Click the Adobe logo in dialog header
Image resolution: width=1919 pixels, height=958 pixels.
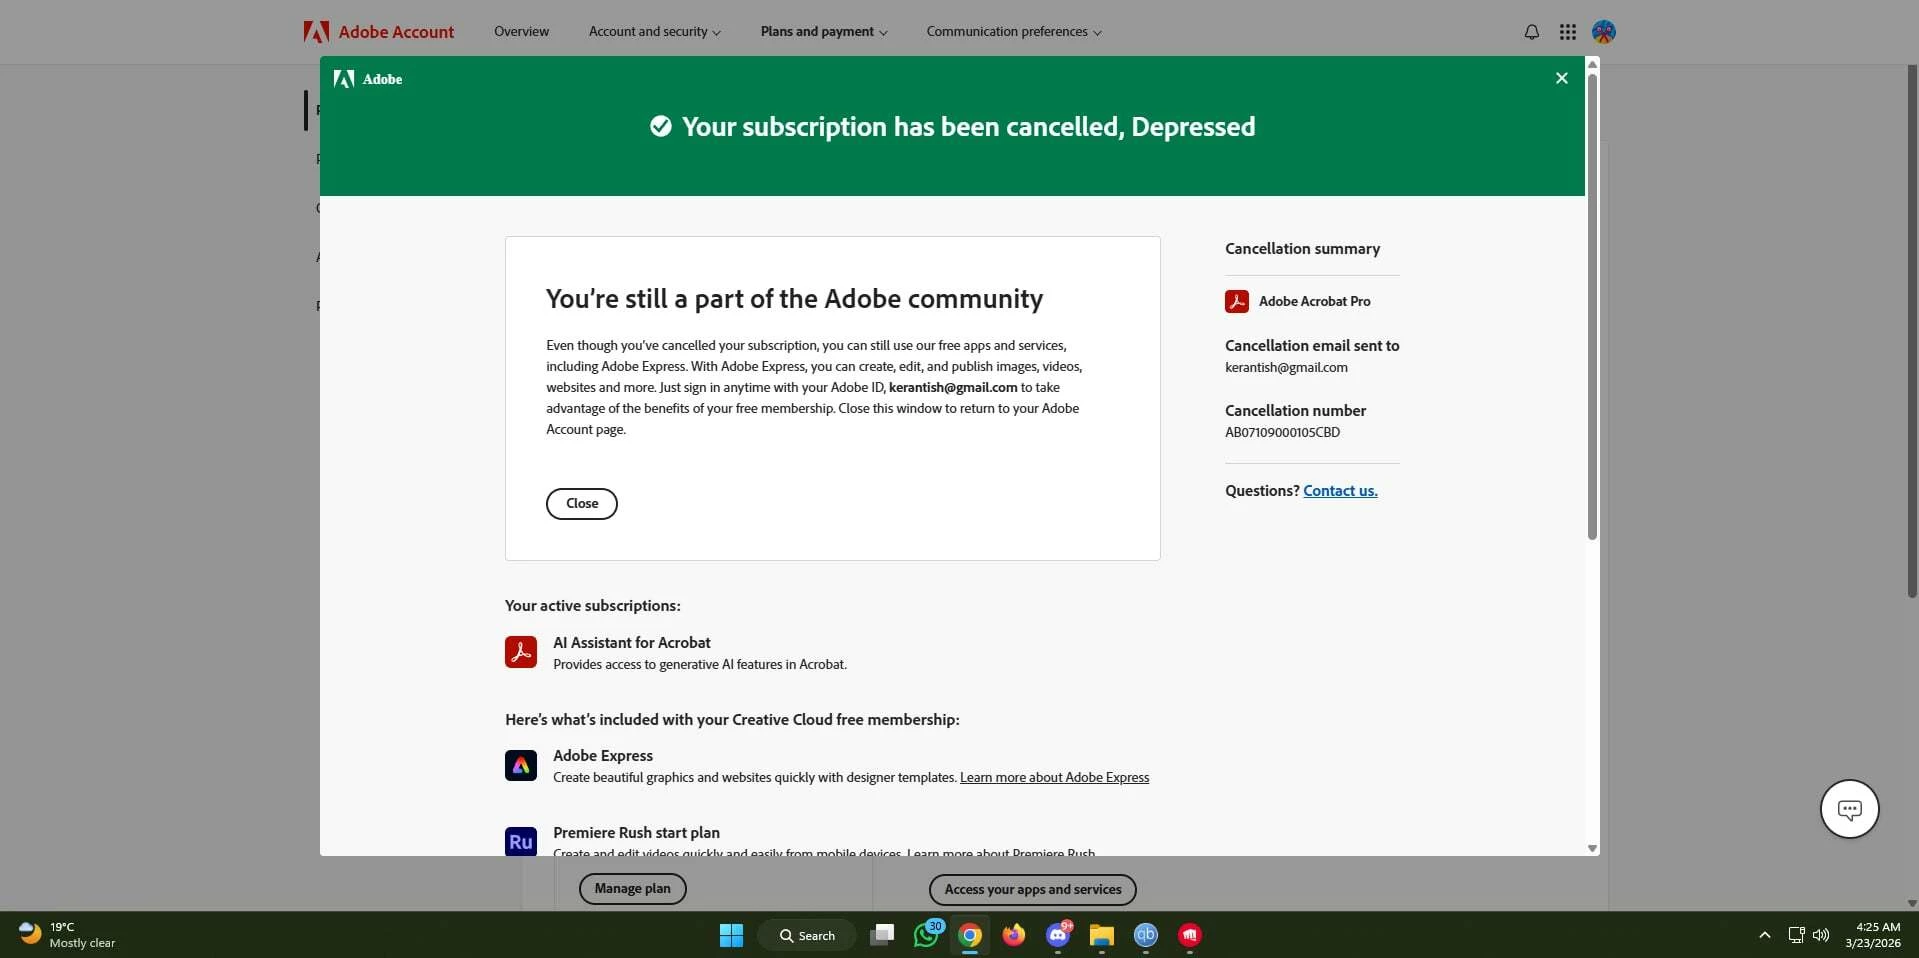(368, 79)
